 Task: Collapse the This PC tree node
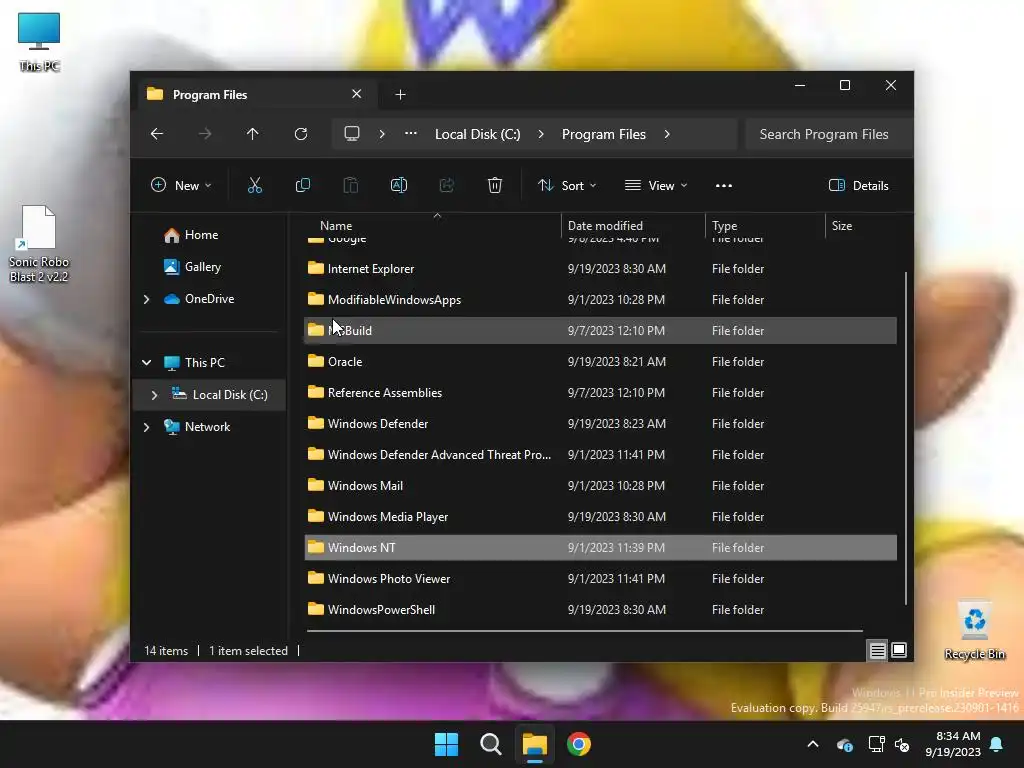pyautogui.click(x=146, y=362)
